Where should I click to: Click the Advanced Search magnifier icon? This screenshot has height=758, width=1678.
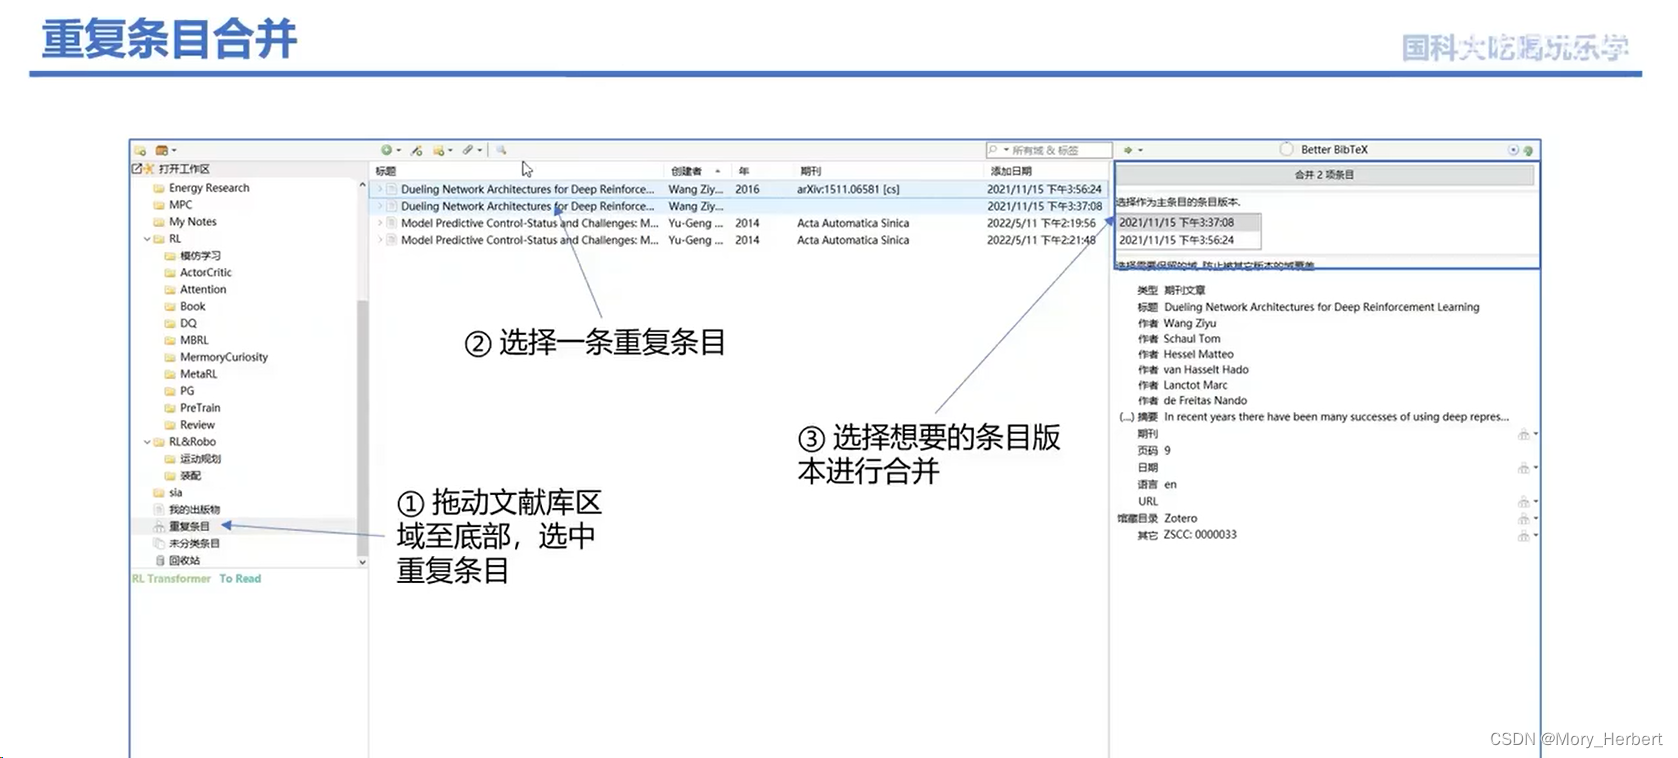click(x=501, y=150)
